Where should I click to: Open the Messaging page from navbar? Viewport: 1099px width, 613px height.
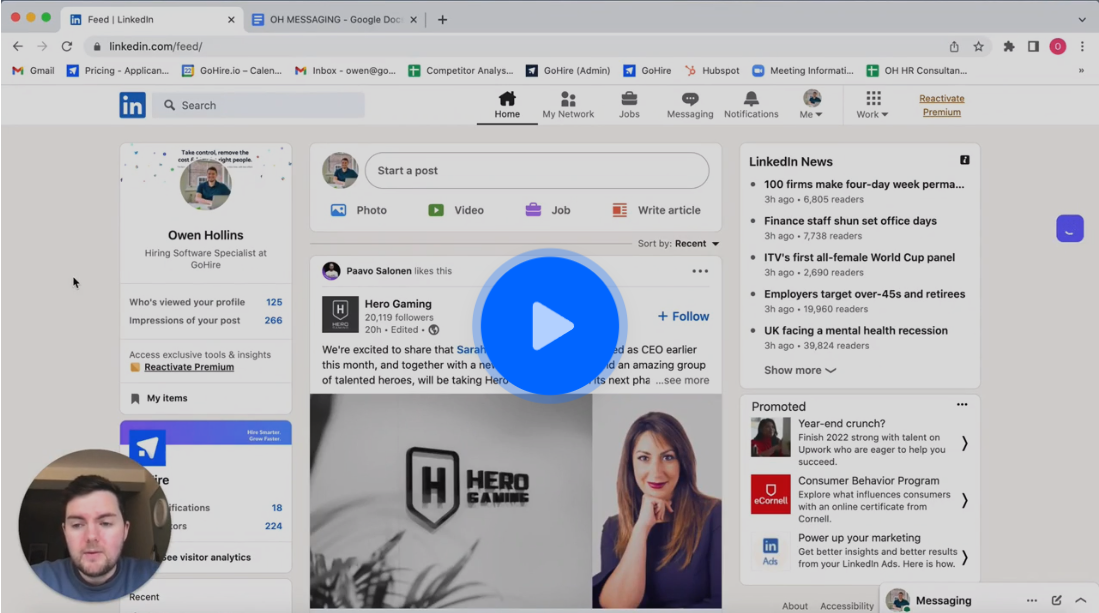click(690, 105)
